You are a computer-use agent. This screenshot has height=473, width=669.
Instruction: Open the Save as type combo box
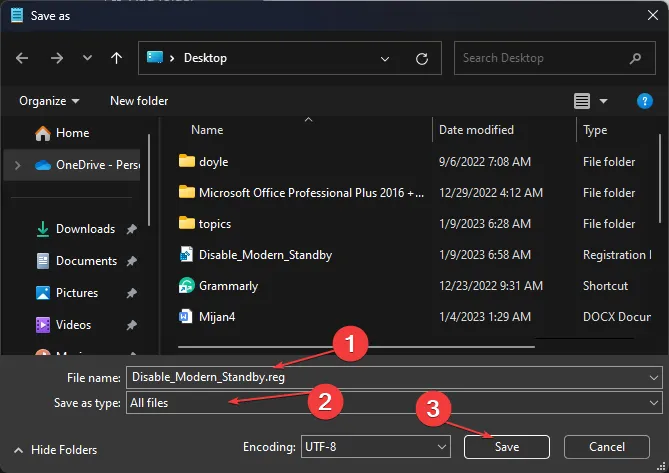394,403
